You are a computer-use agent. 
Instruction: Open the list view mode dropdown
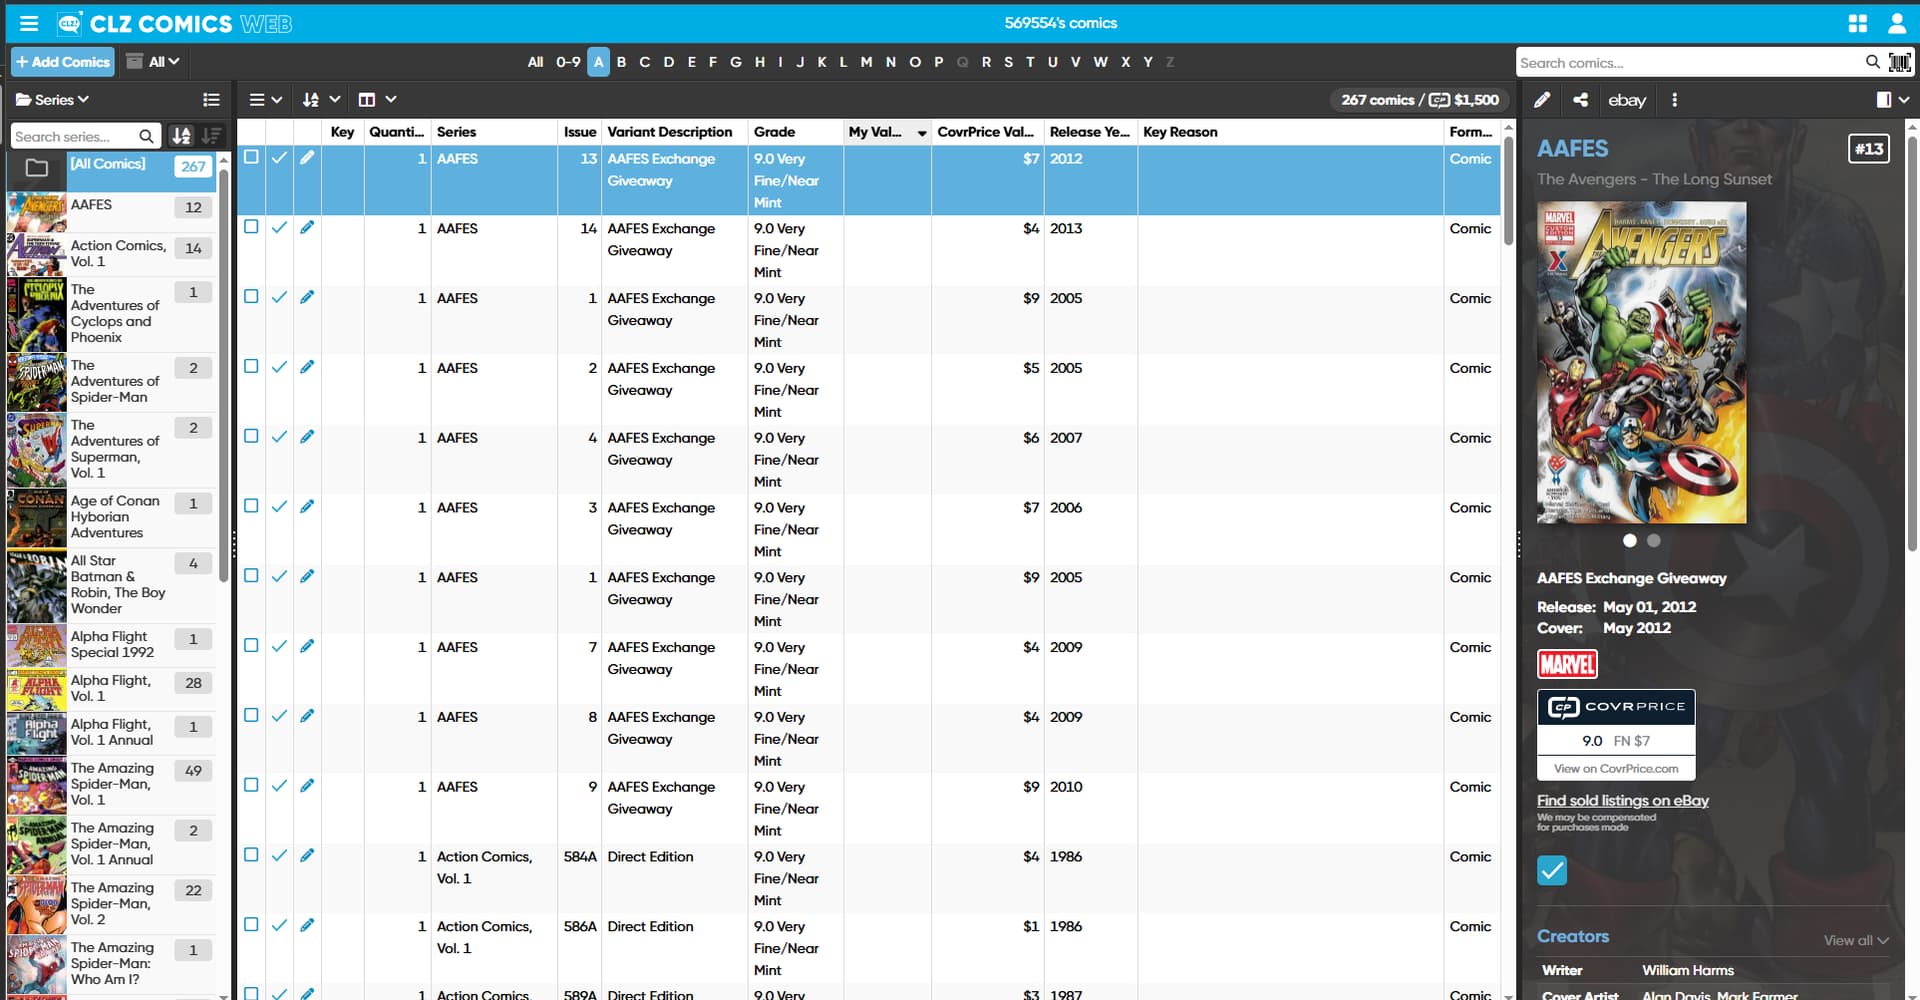click(265, 99)
